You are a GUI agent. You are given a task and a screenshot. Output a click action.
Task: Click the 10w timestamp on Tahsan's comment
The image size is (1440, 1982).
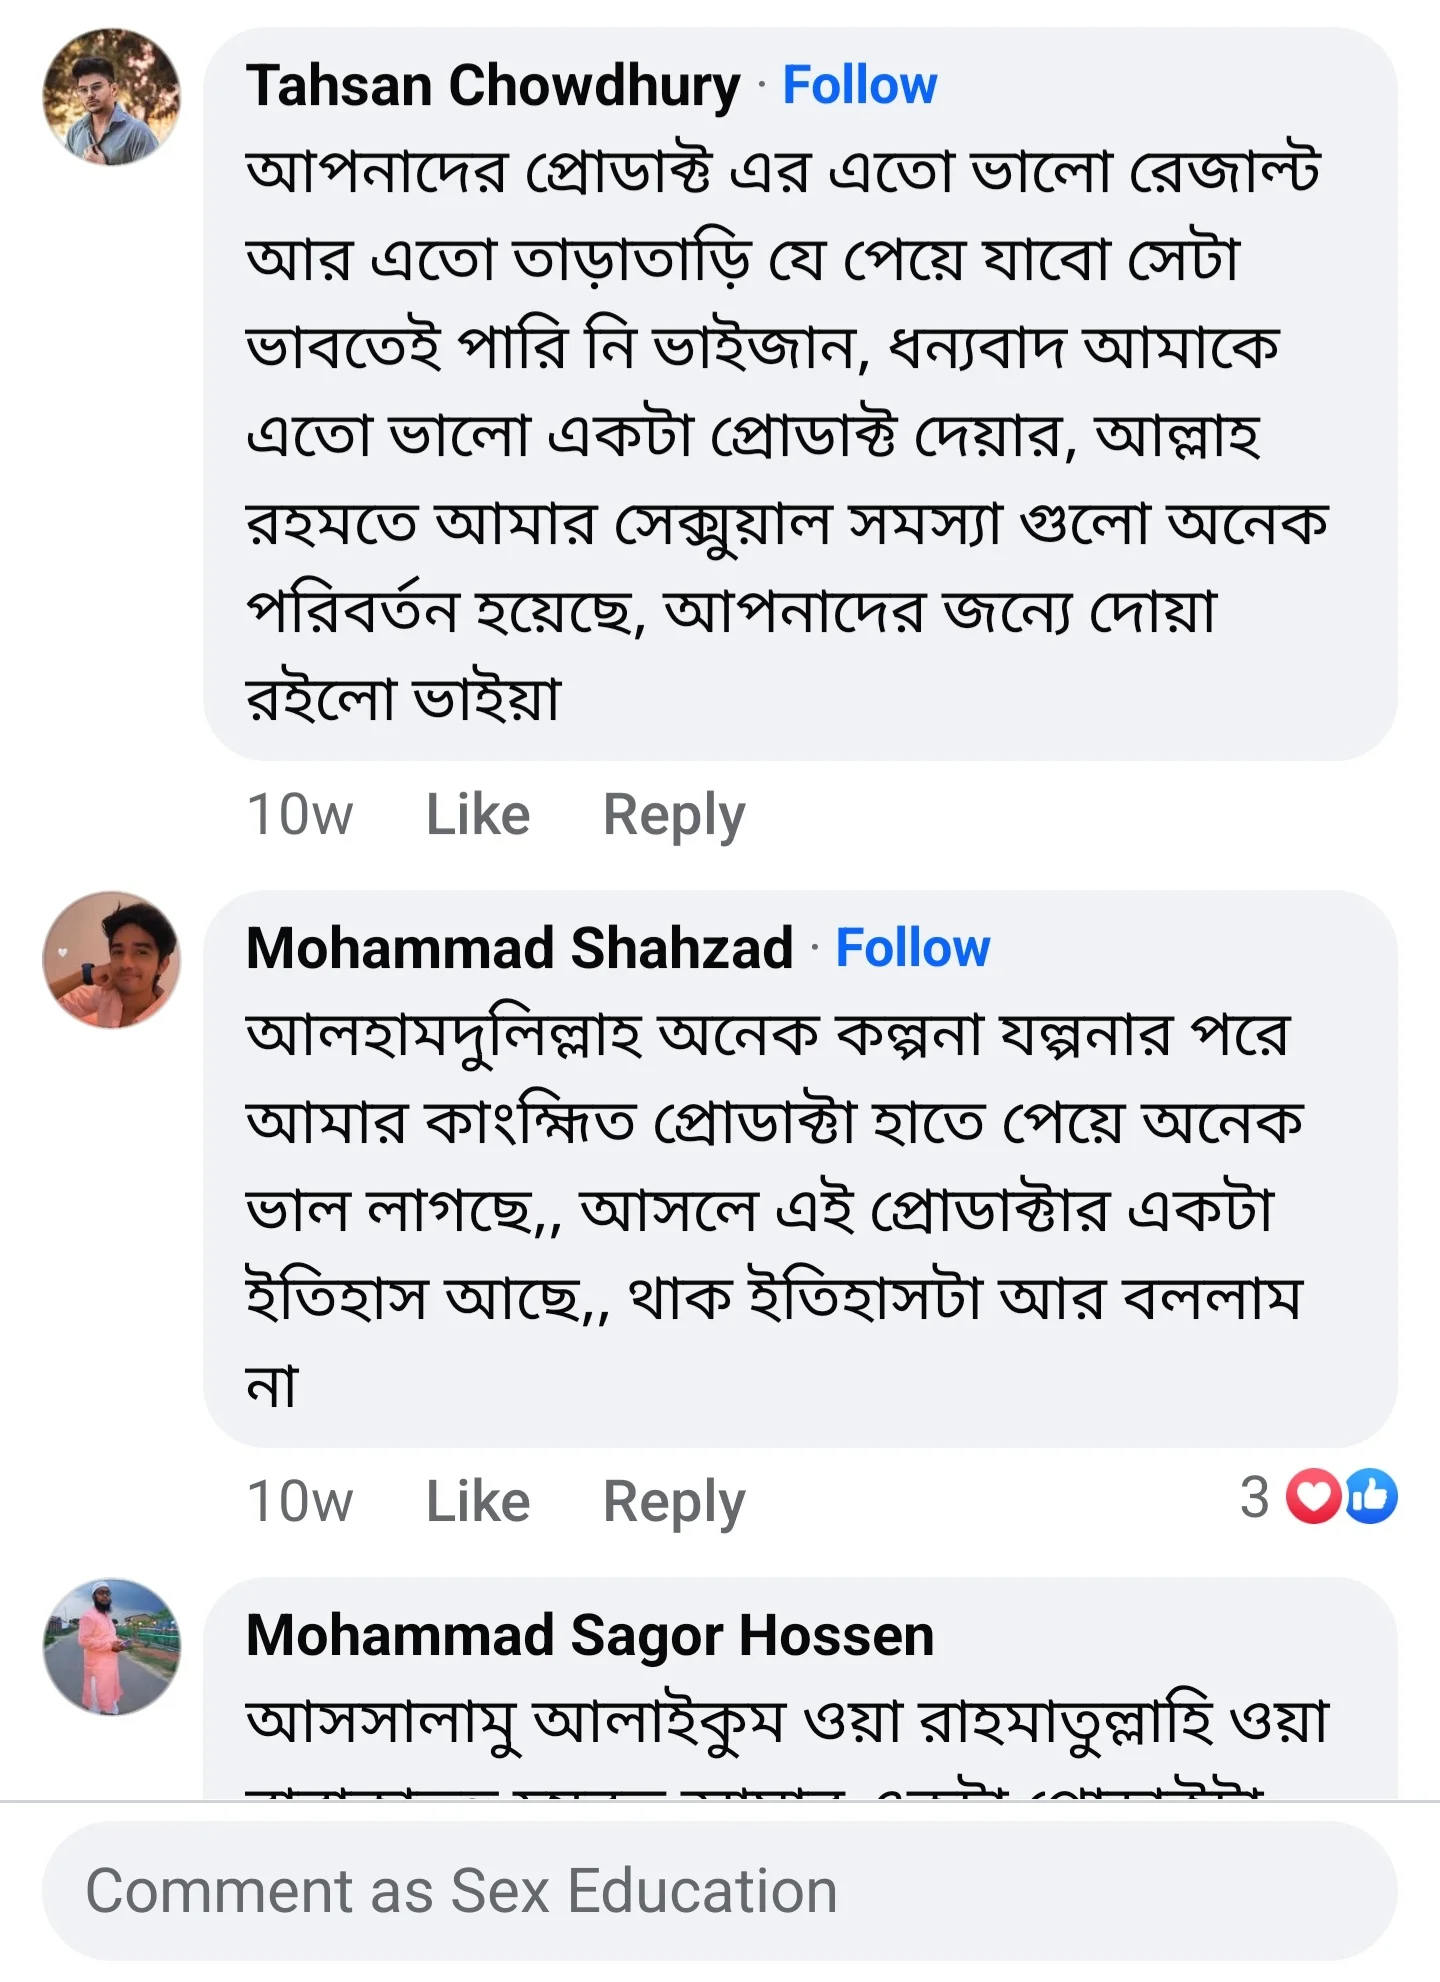[x=299, y=814]
